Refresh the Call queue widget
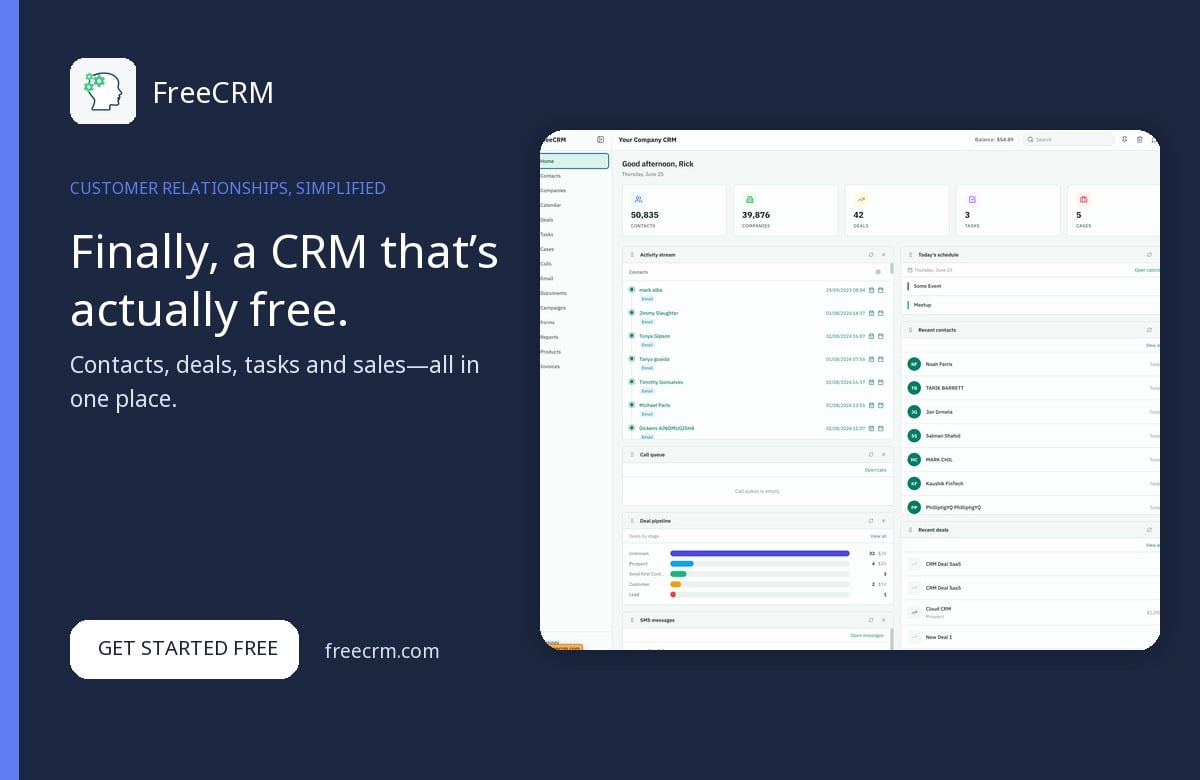Image resolution: width=1200 pixels, height=780 pixels. [870, 454]
